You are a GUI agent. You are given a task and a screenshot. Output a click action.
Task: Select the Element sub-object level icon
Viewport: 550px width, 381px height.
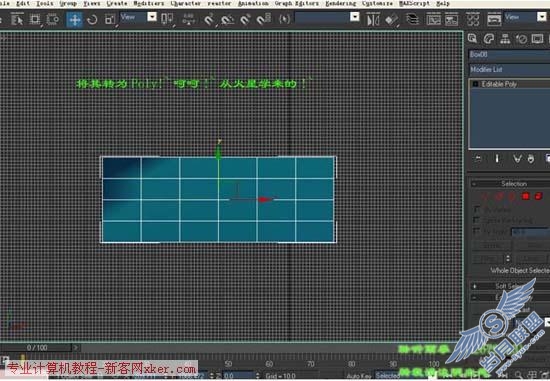coord(538,196)
